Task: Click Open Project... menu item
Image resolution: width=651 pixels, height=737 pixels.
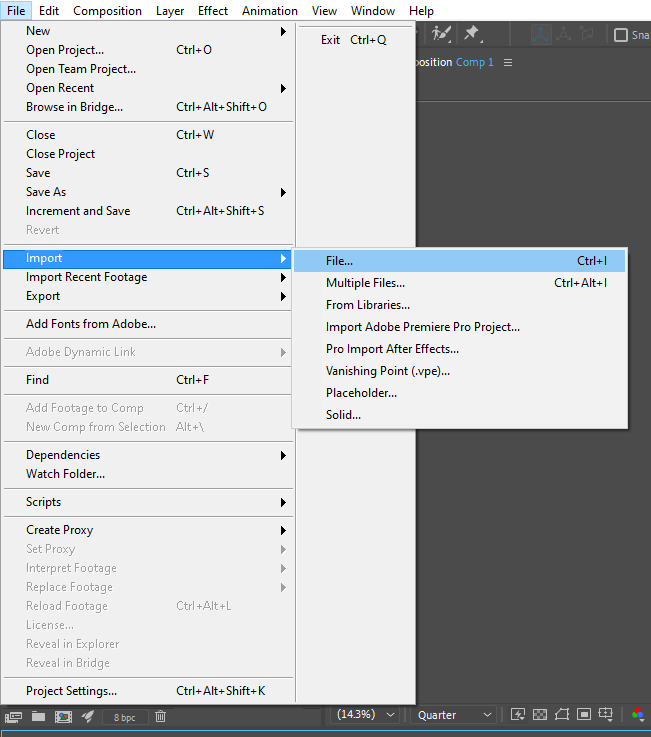Action: [148, 50]
